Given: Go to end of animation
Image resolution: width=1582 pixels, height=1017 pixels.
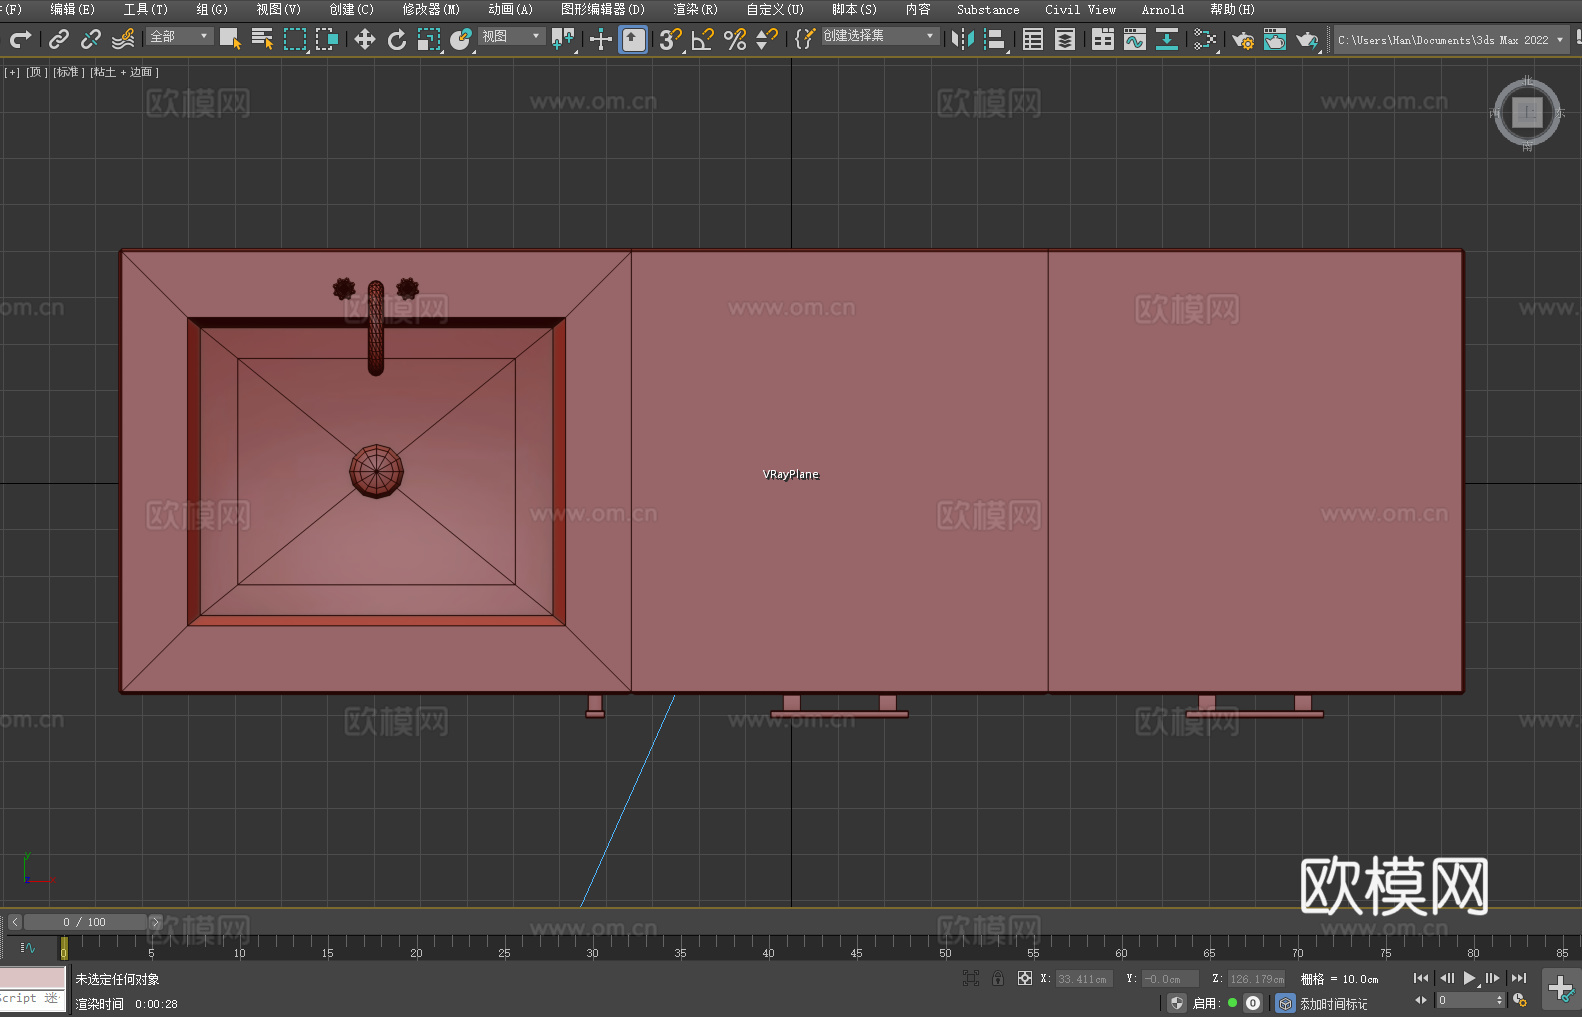Looking at the screenshot, I should [1519, 978].
